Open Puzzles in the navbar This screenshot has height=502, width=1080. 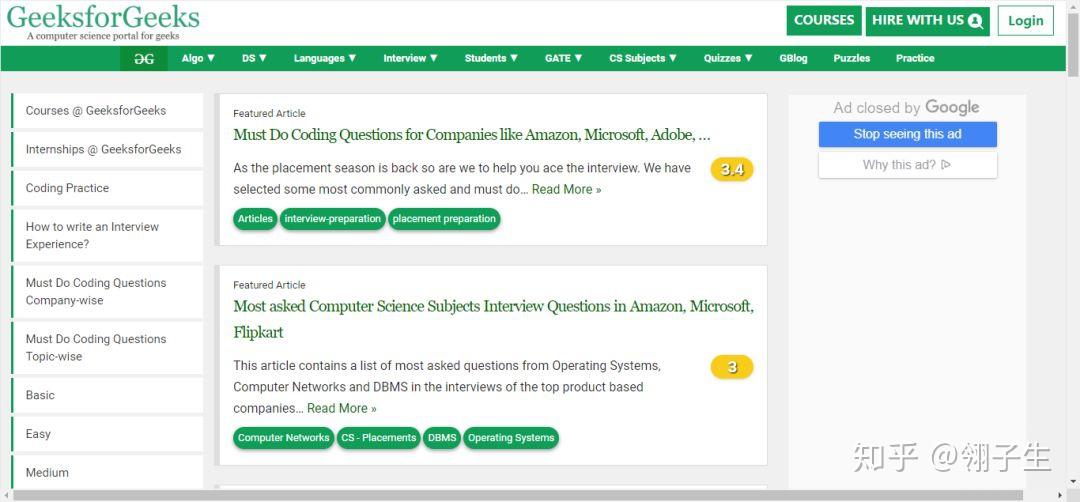coord(851,59)
